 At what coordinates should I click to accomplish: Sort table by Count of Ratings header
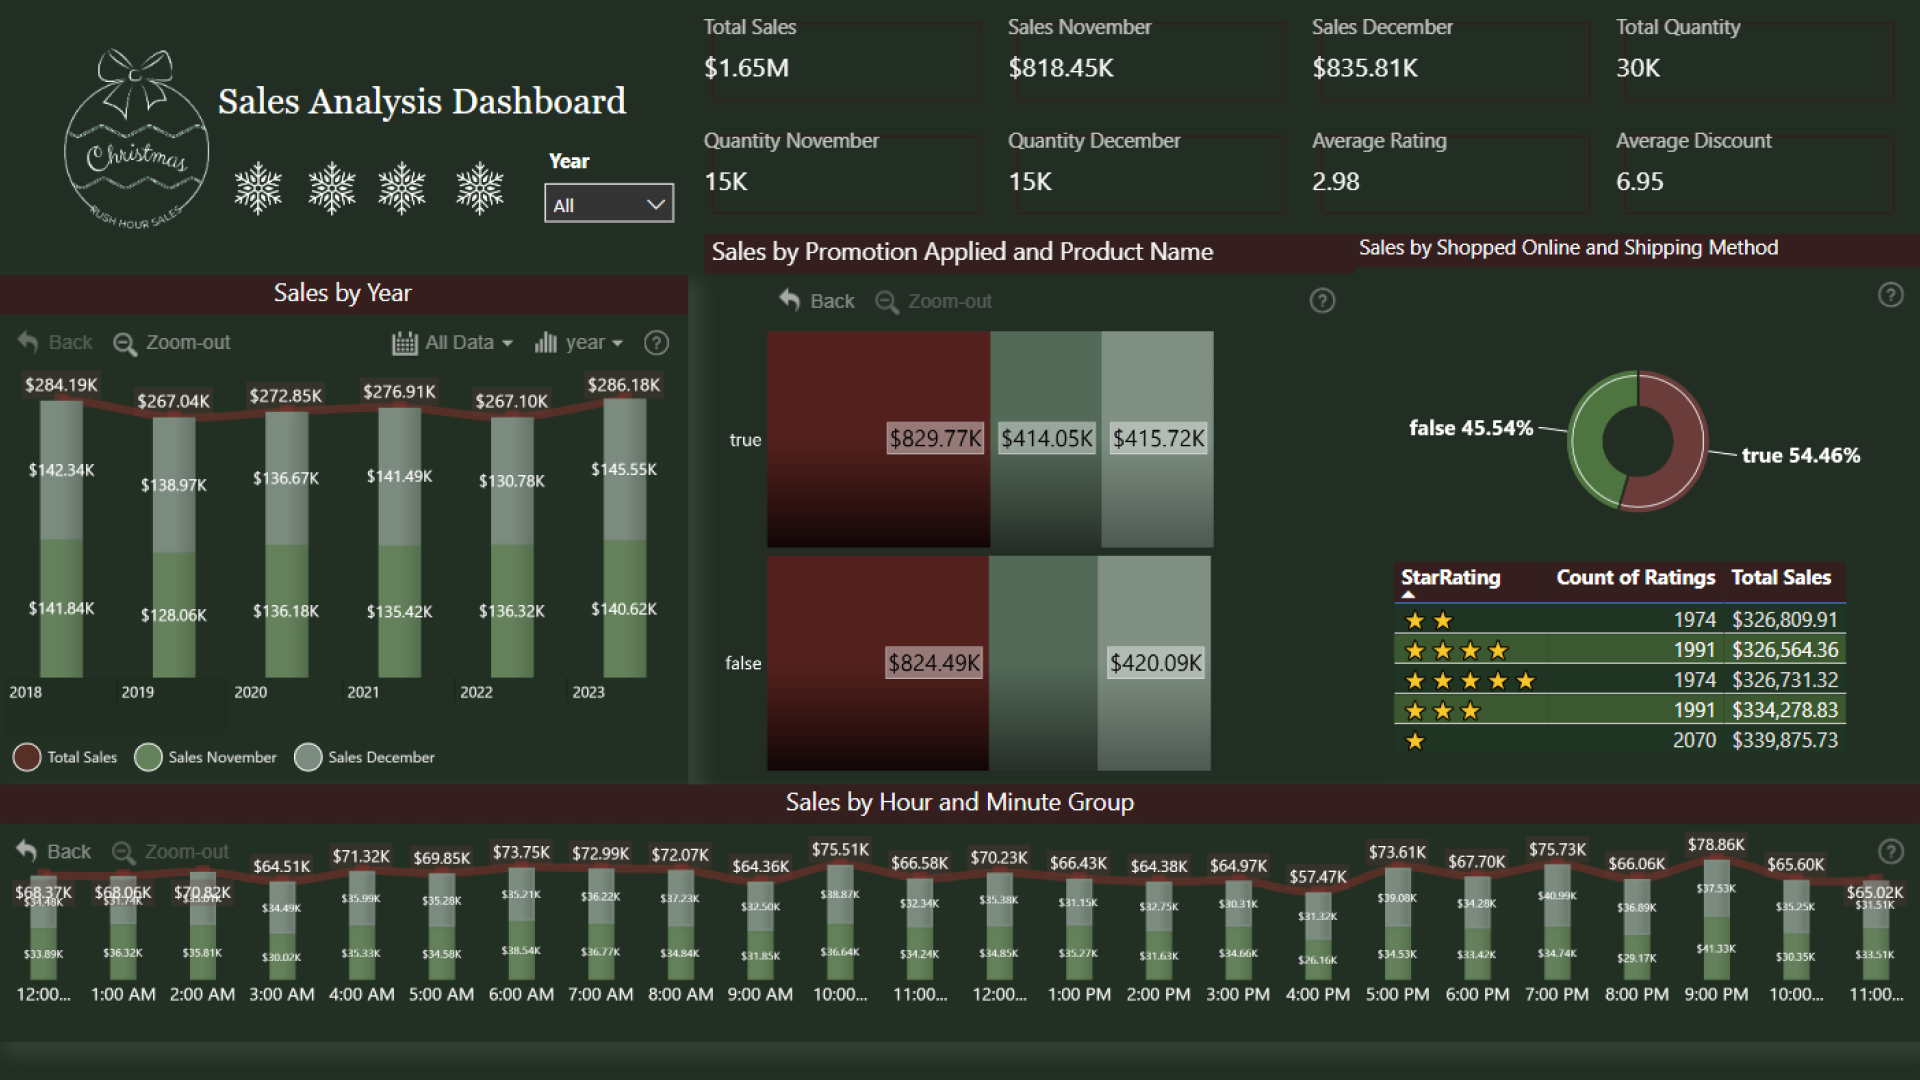point(1635,577)
